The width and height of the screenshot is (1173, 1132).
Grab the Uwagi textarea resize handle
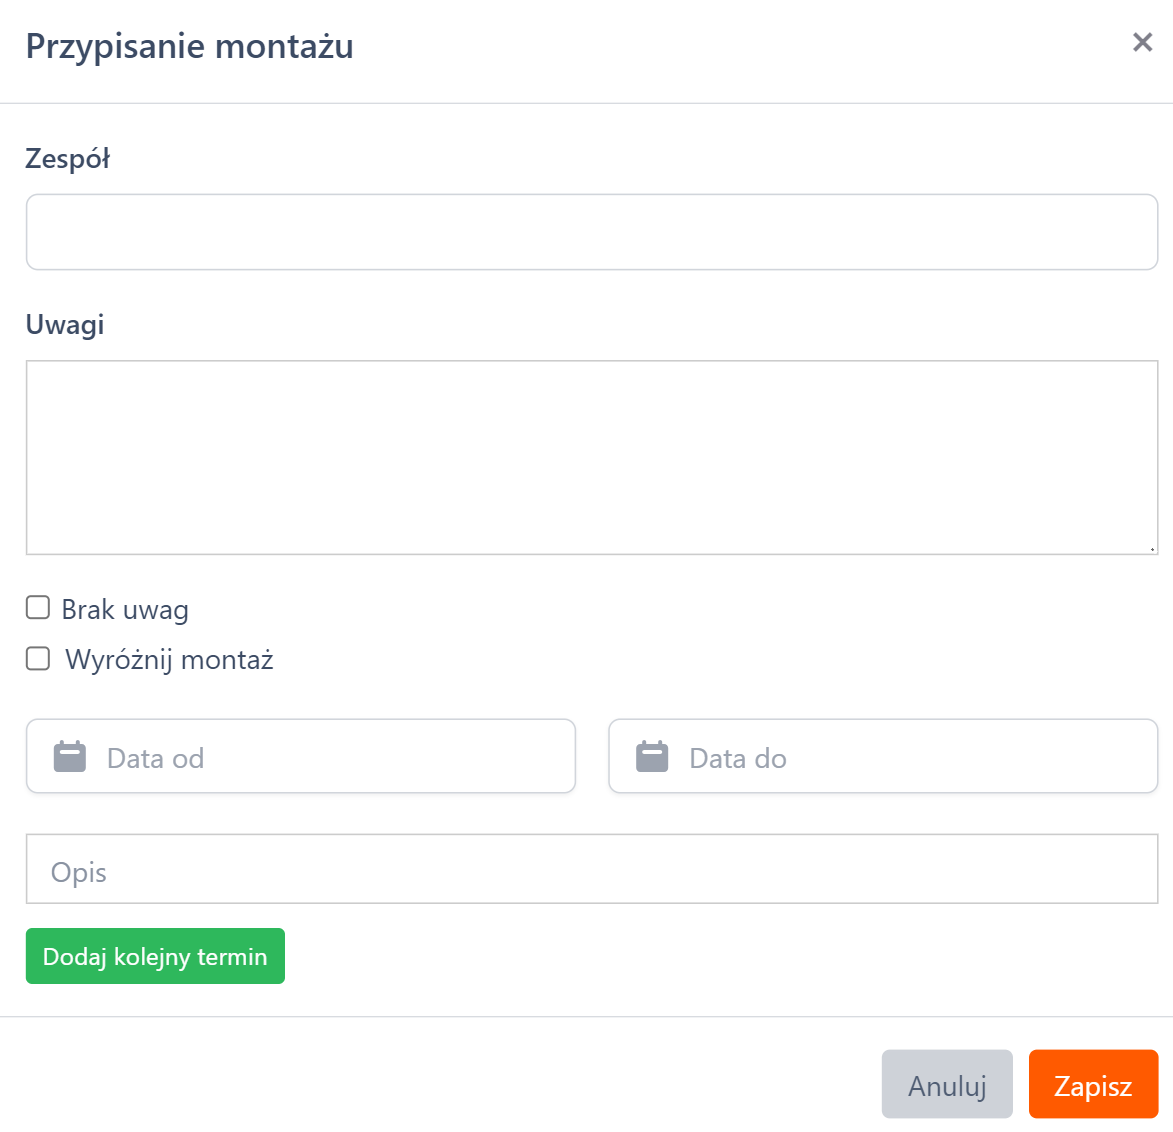(1152, 548)
